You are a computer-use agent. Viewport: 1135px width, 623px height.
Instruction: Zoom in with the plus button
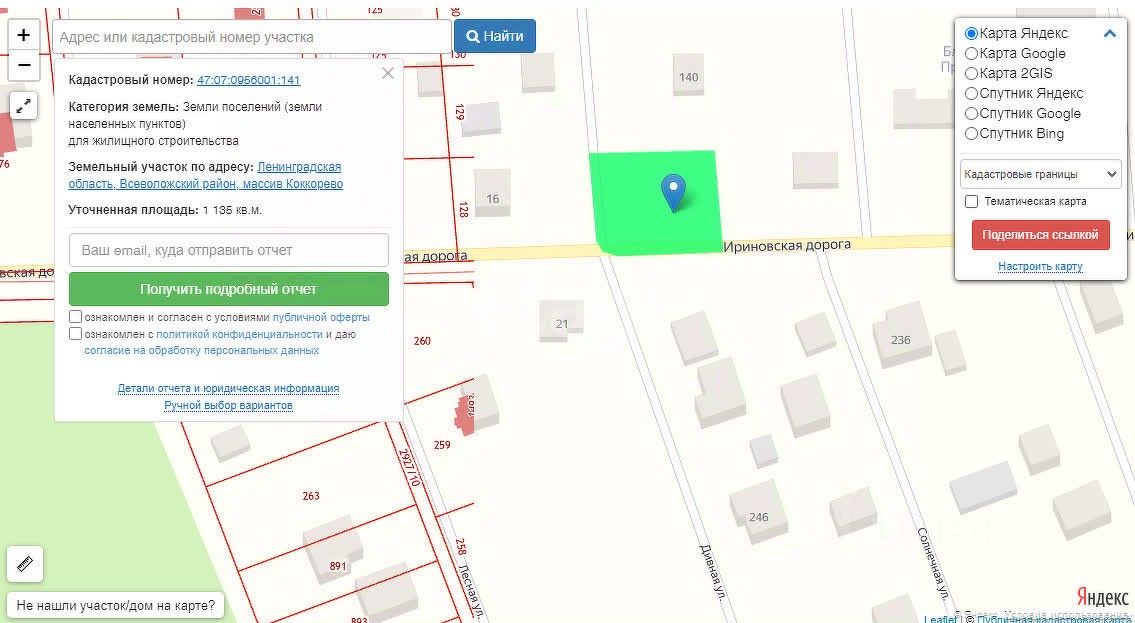pyautogui.click(x=23, y=35)
